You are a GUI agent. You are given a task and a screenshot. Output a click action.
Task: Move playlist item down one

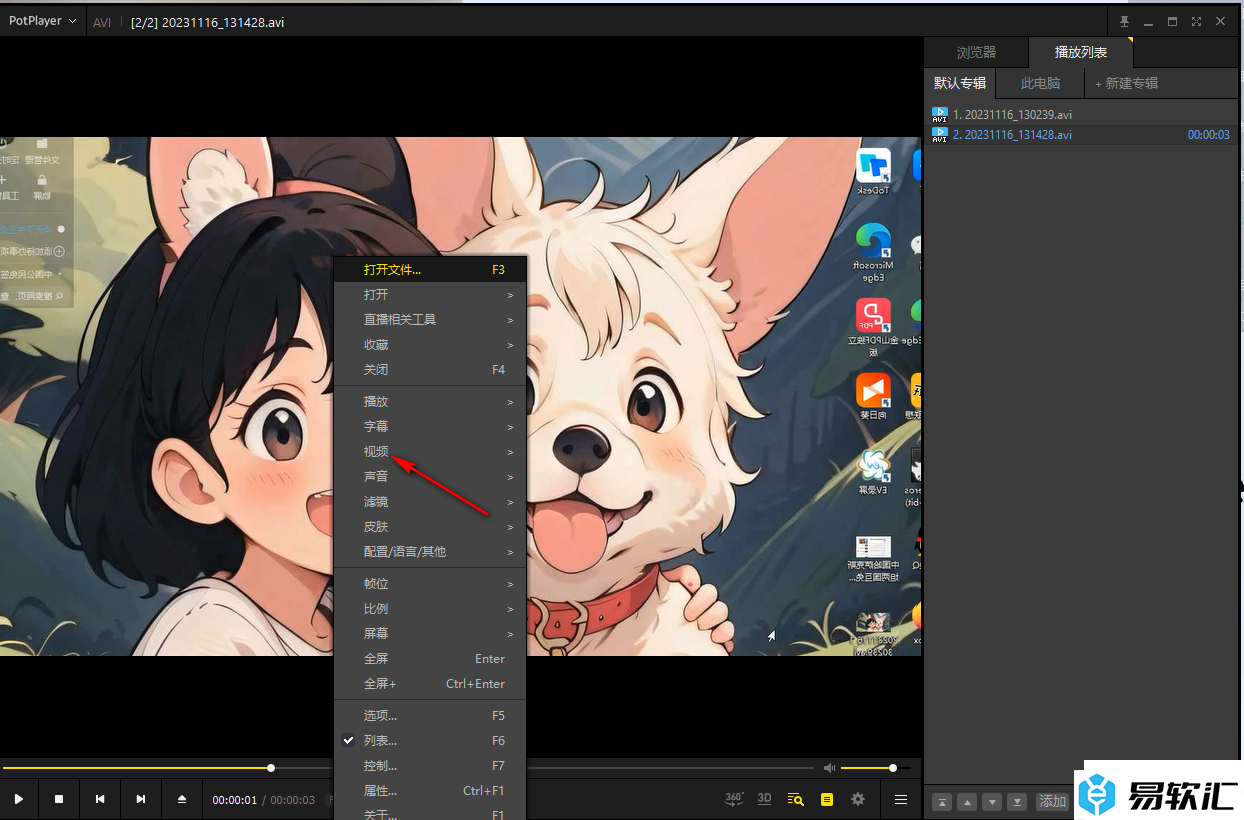[x=992, y=802]
